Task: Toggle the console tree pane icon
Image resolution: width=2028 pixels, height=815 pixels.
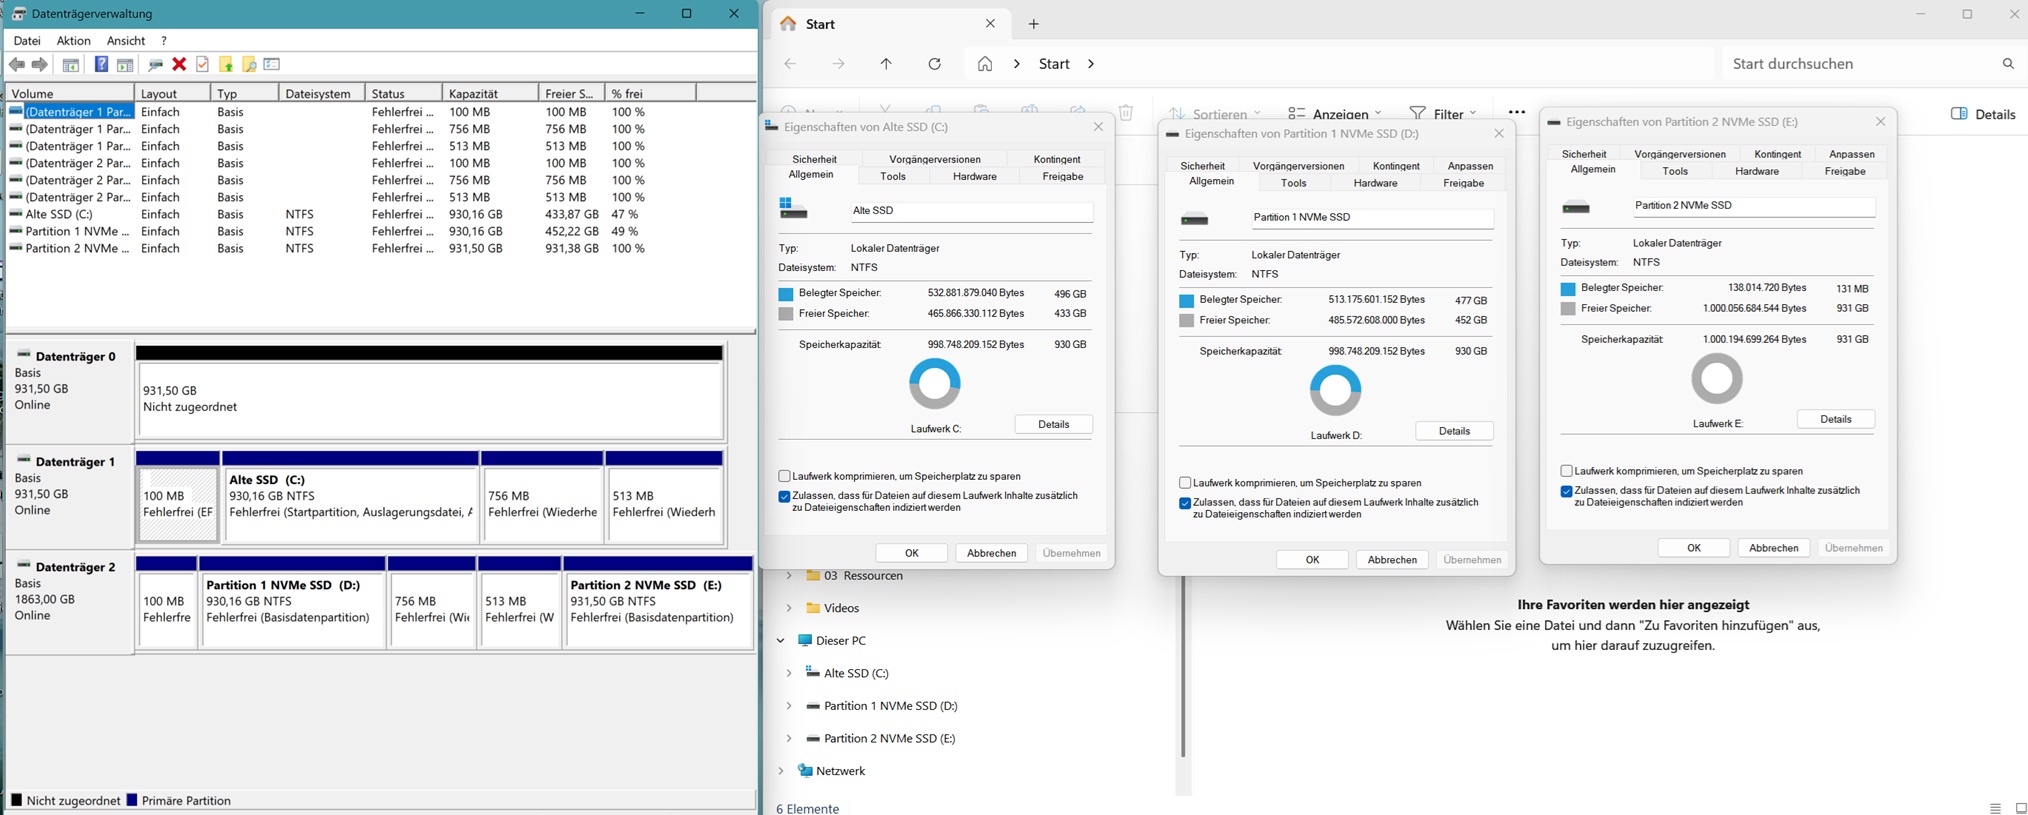Action: pos(71,64)
